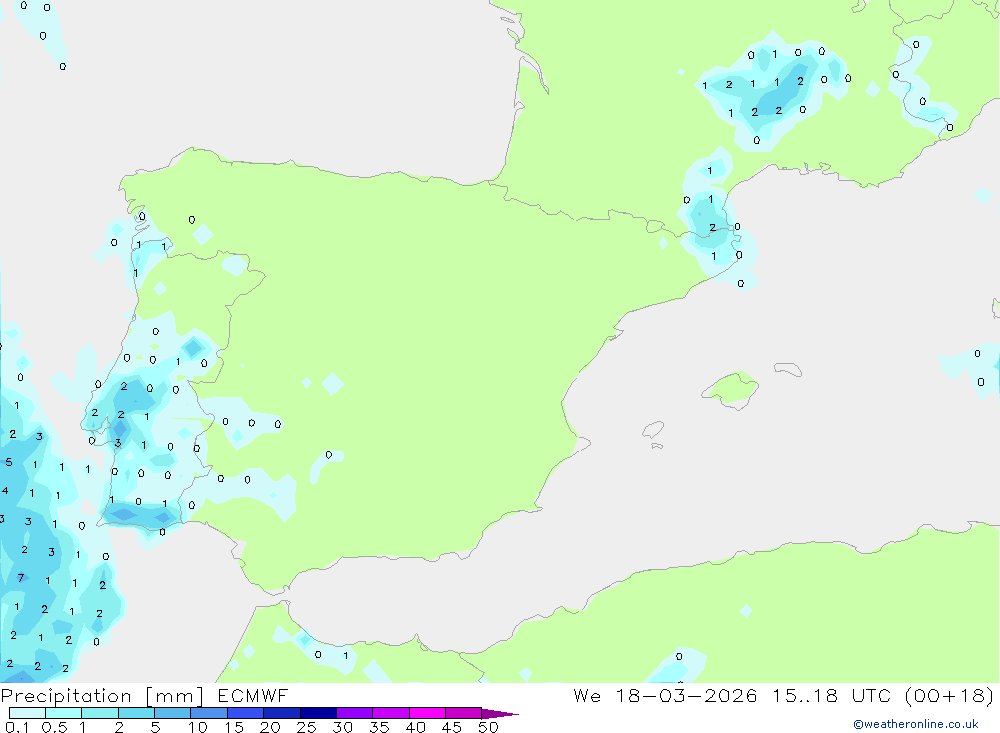Click the island of Menorca
This screenshot has height=733, width=1000.
click(787, 370)
